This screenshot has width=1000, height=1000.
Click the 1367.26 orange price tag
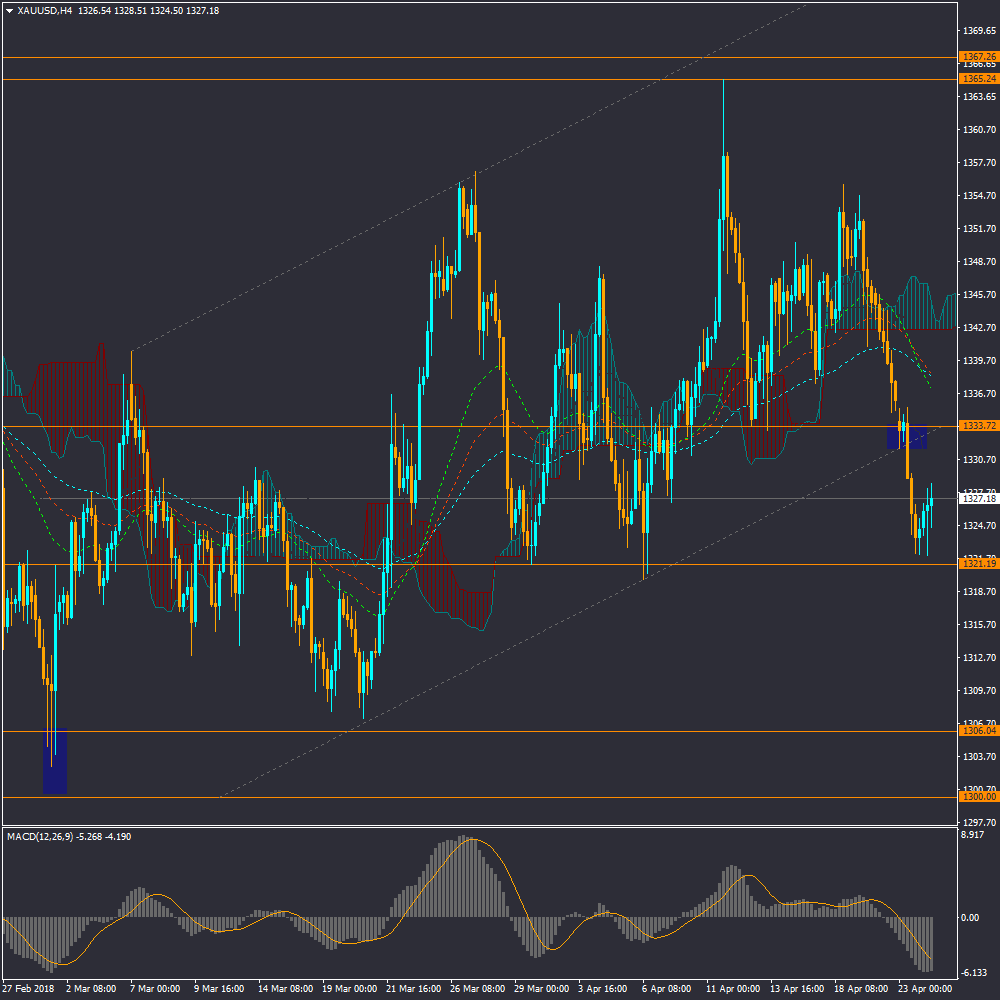[977, 57]
